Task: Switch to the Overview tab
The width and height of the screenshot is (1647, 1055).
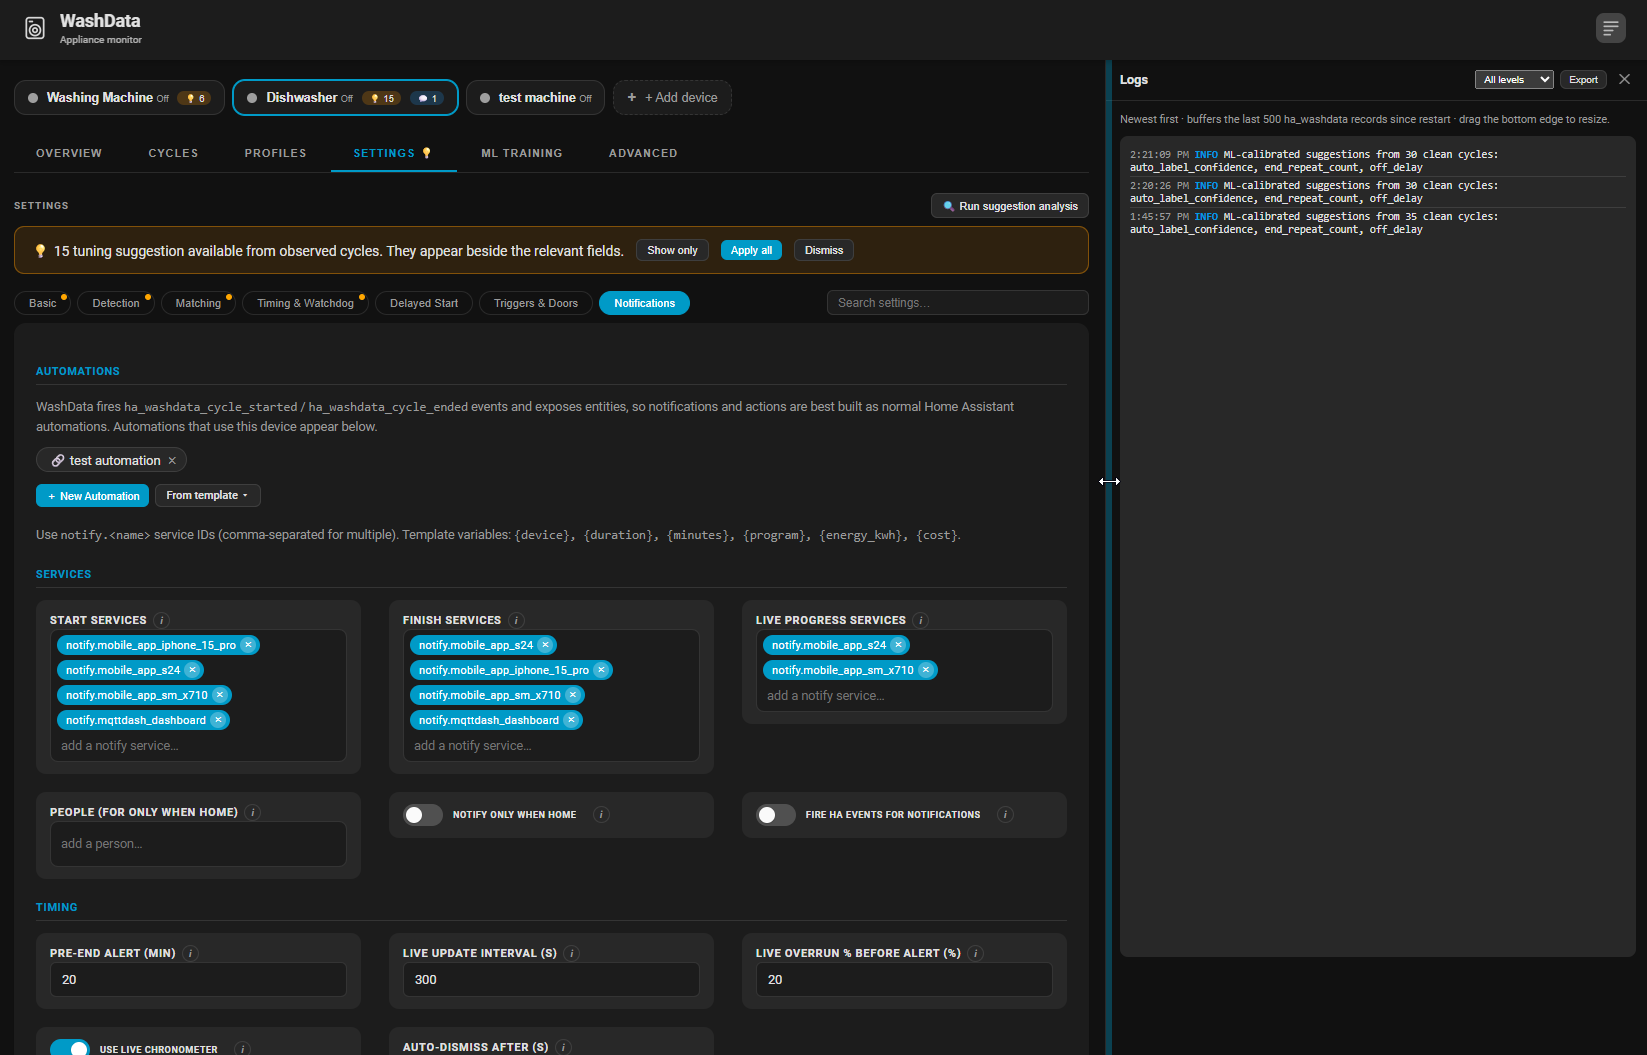Action: (x=69, y=153)
